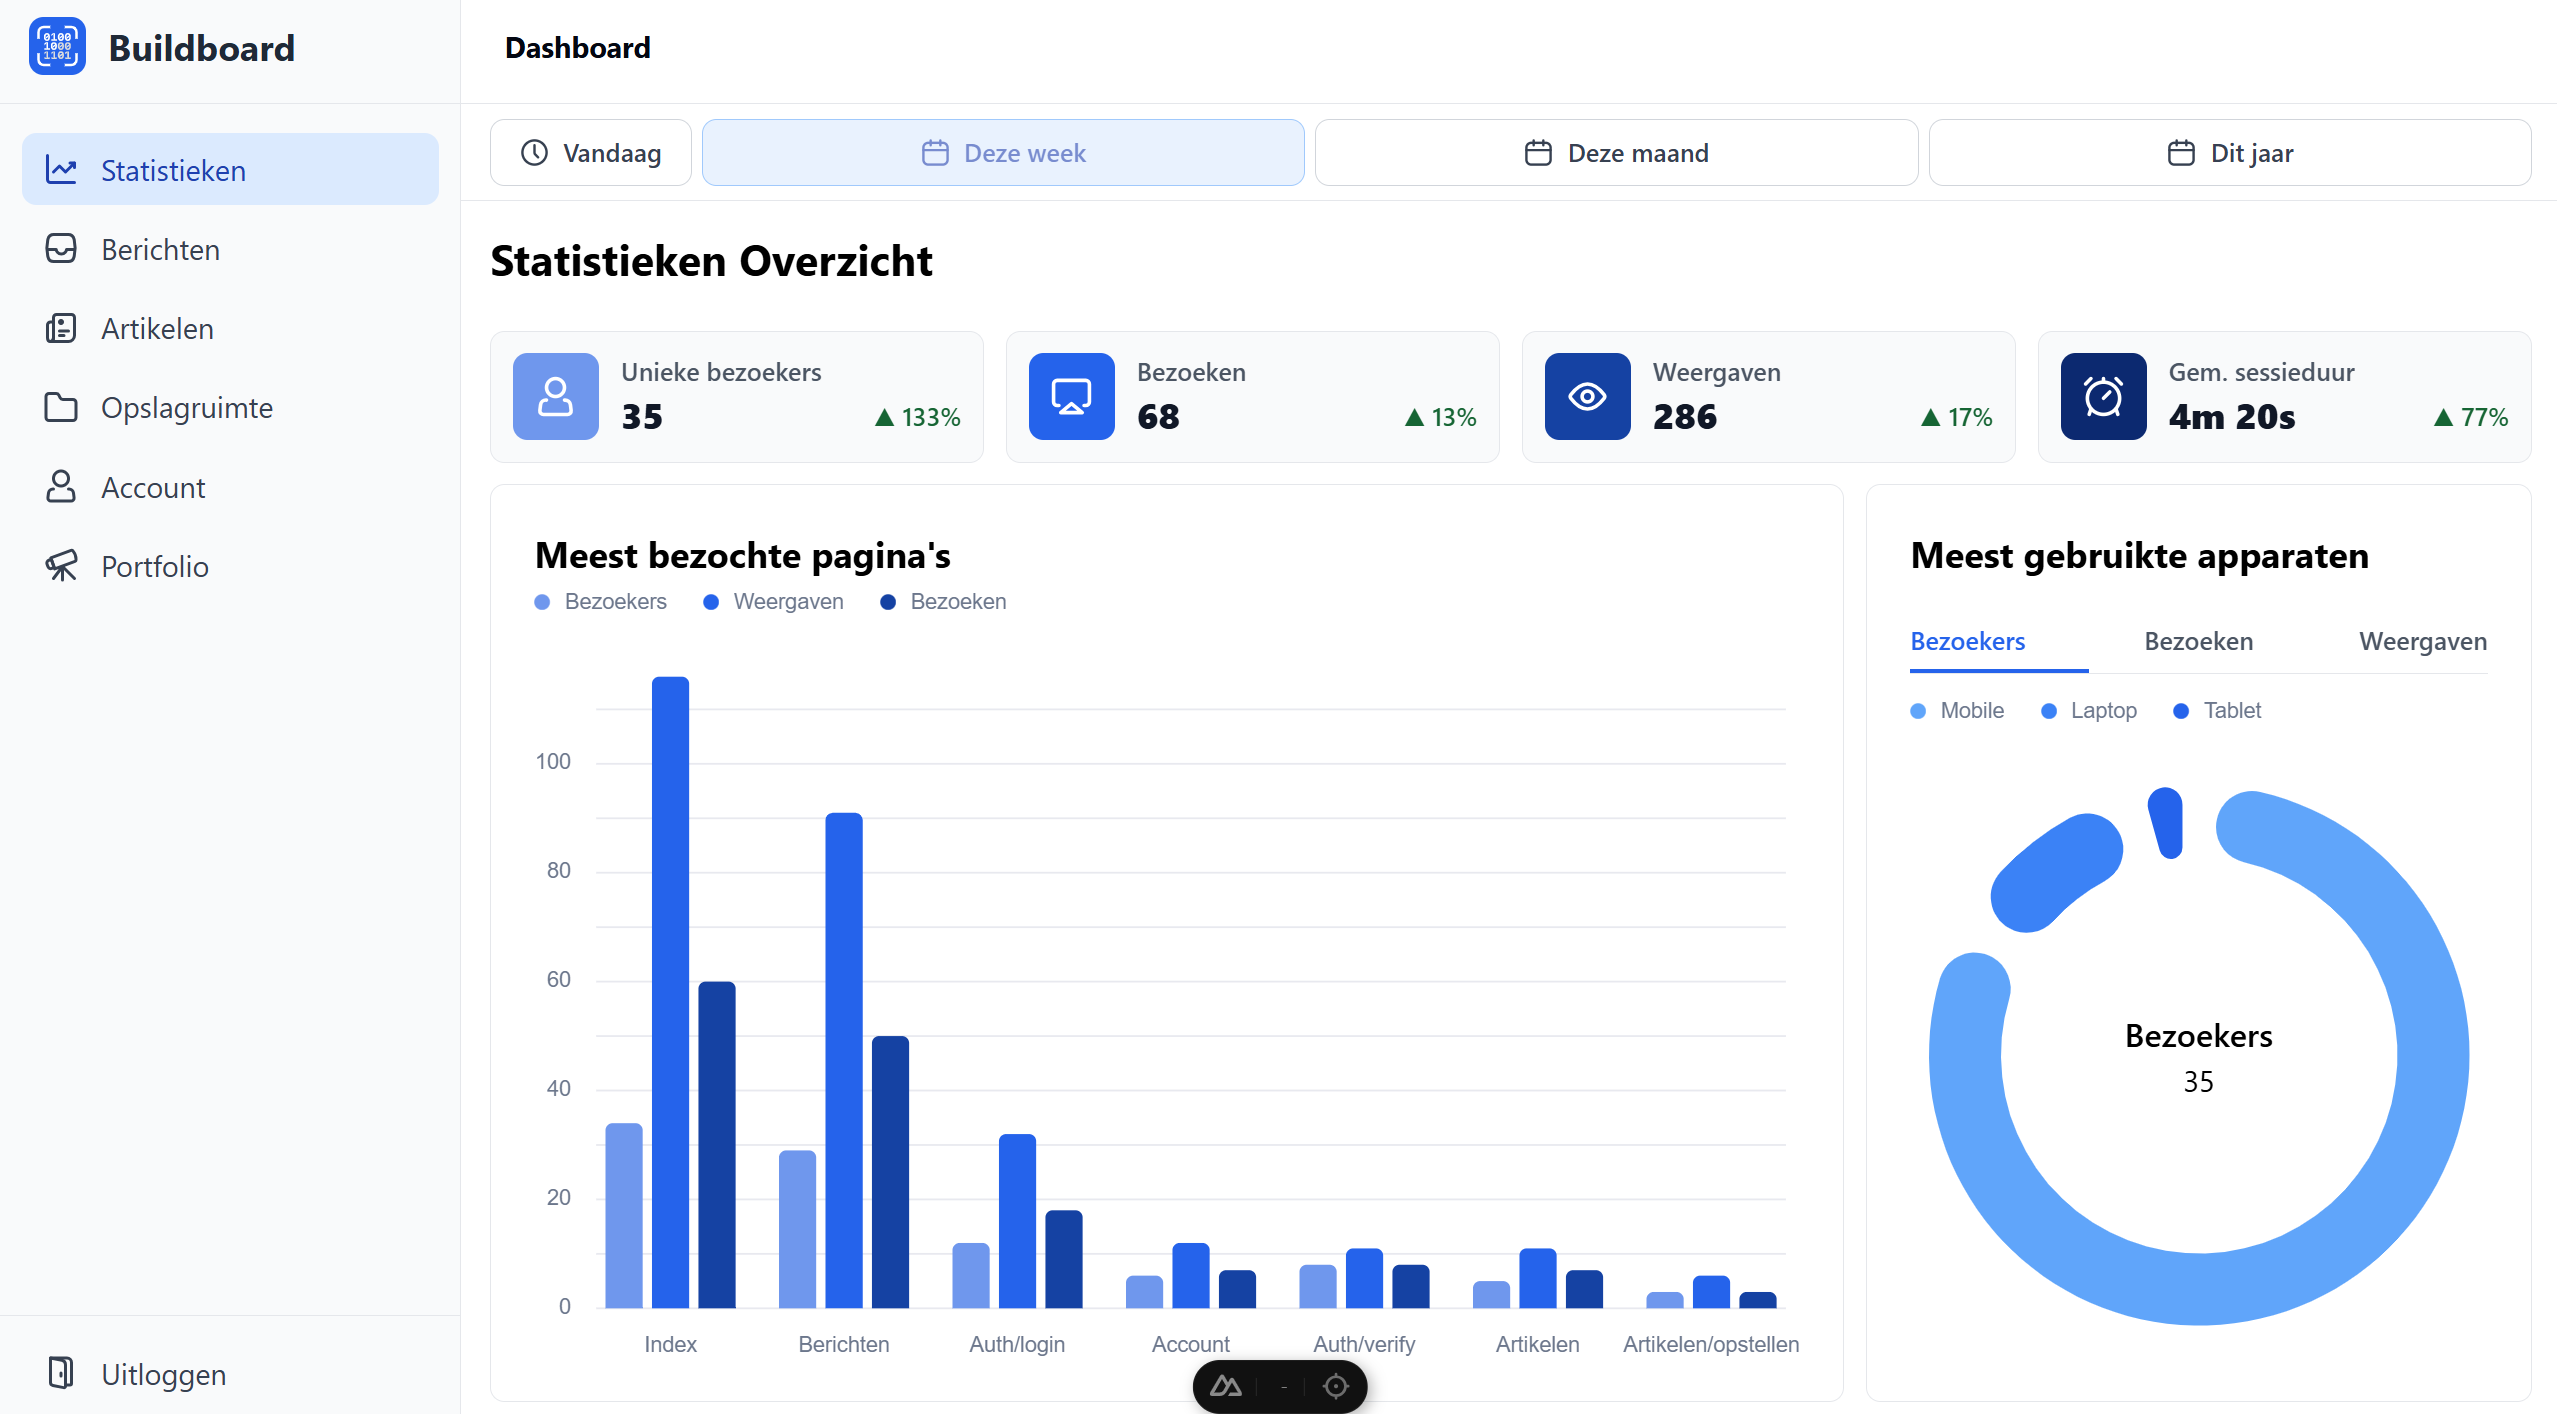Screen dimensions: 2557x1414
Task: Select the Bezoeken devices tab
Action: [x=2198, y=641]
